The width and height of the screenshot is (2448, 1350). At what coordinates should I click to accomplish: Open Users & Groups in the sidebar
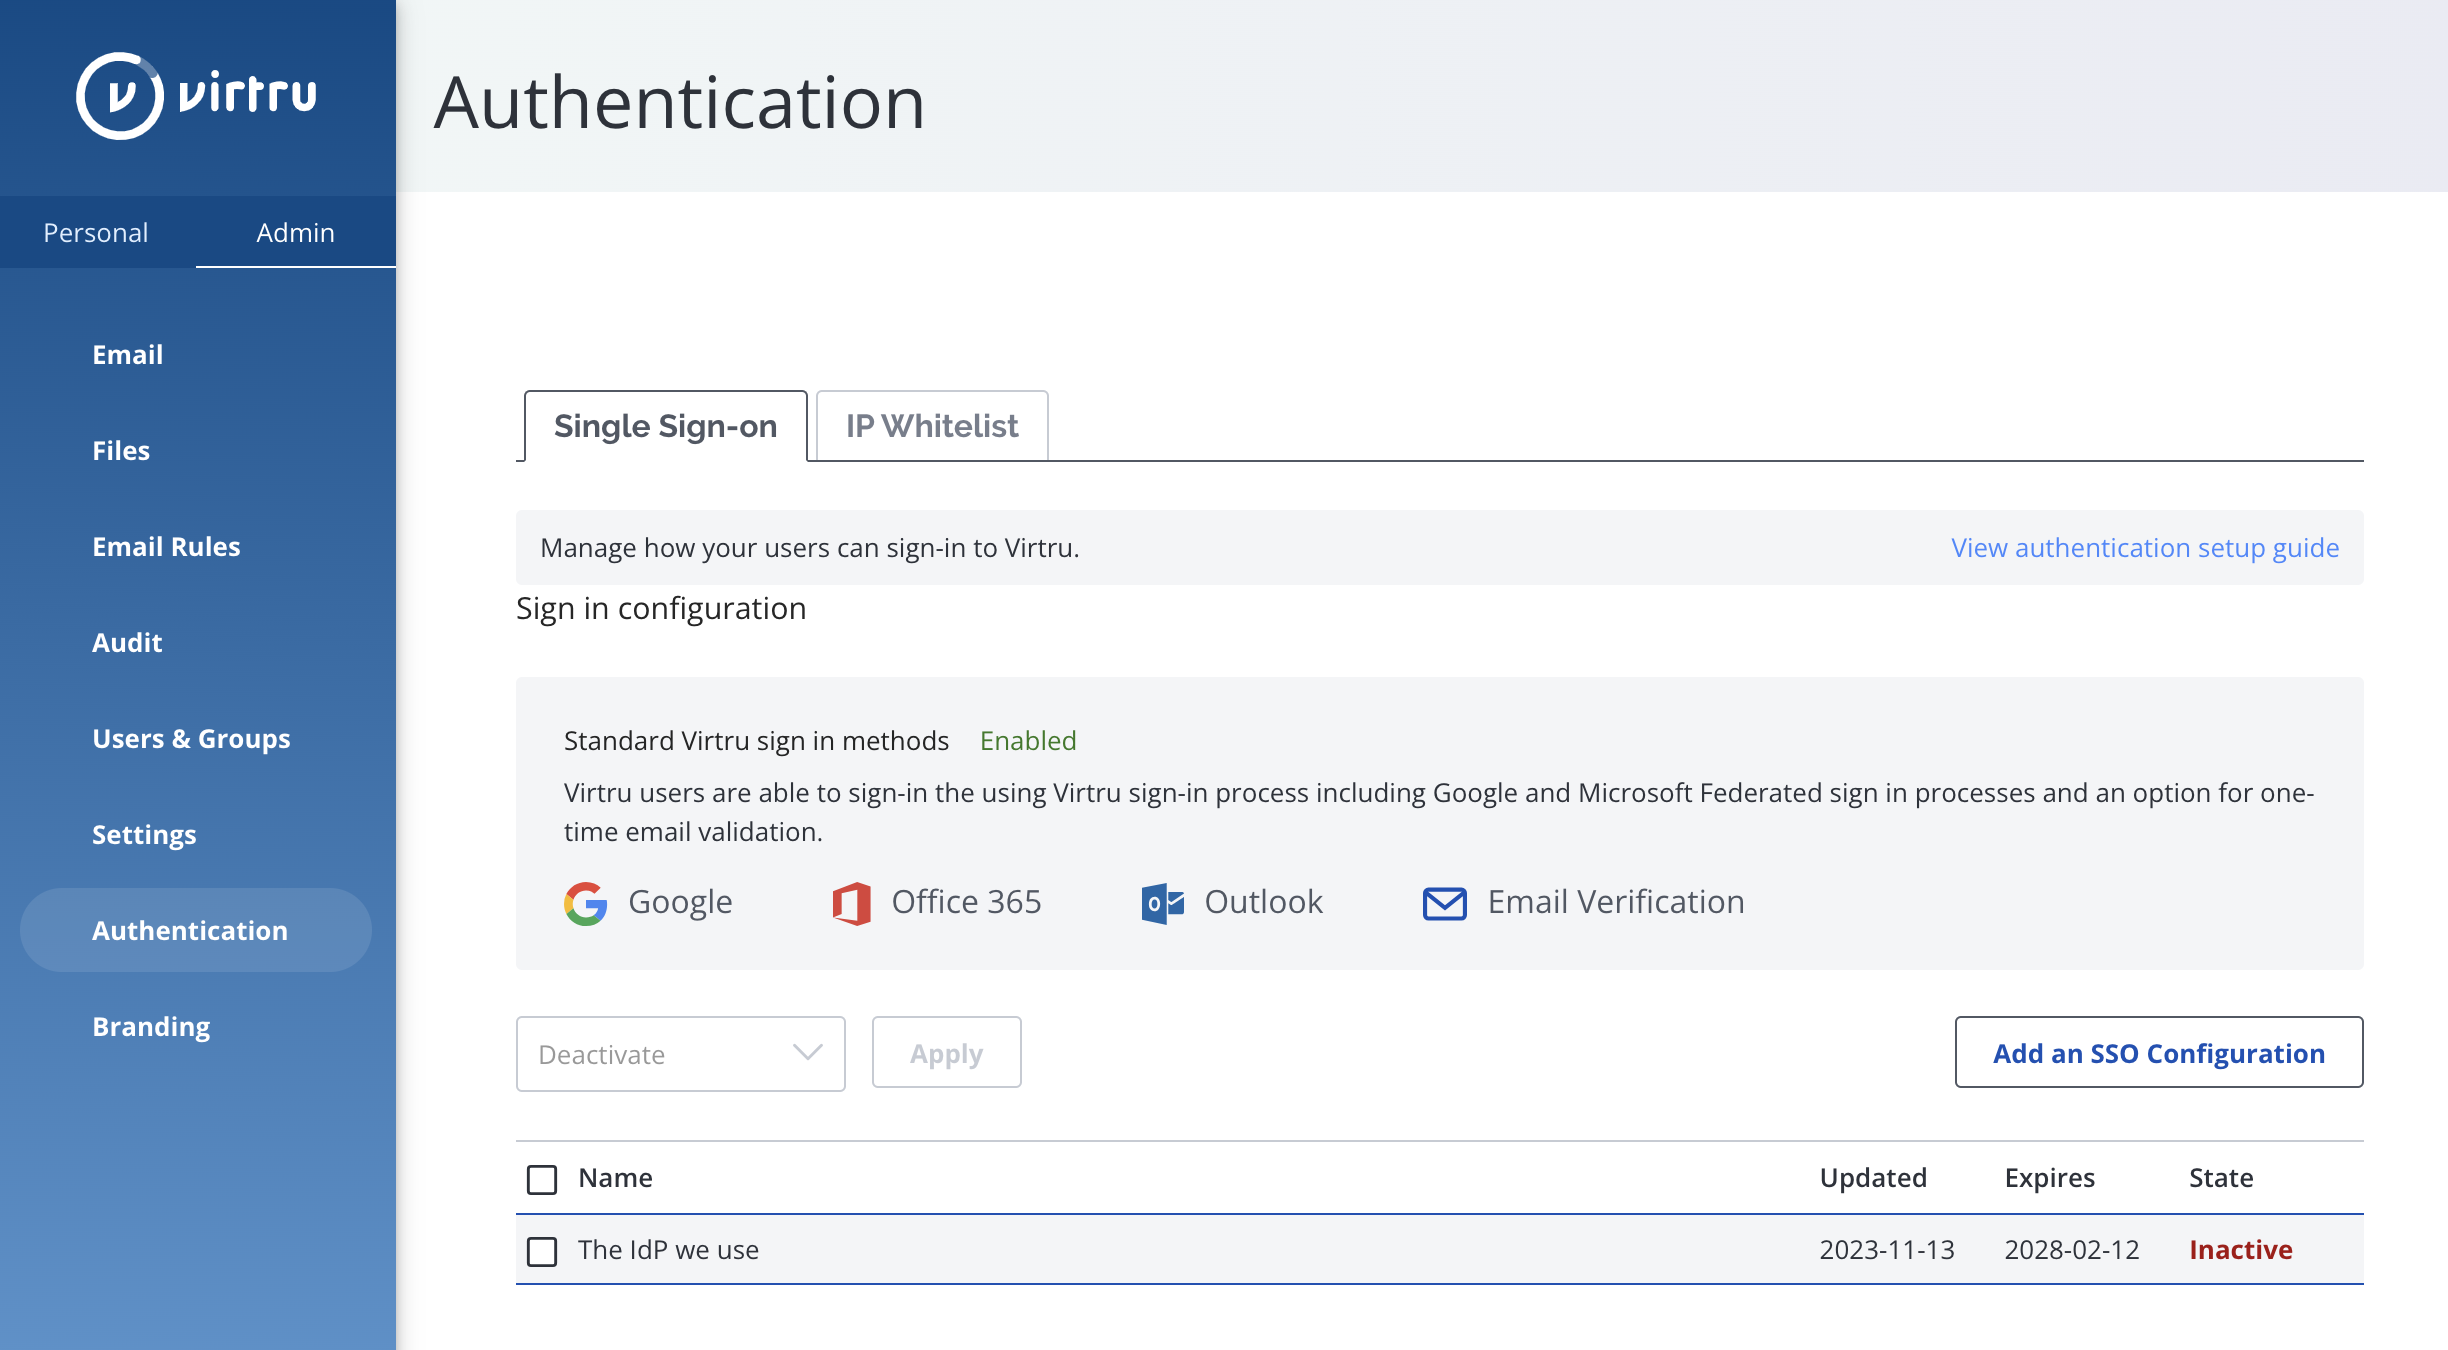coord(191,738)
